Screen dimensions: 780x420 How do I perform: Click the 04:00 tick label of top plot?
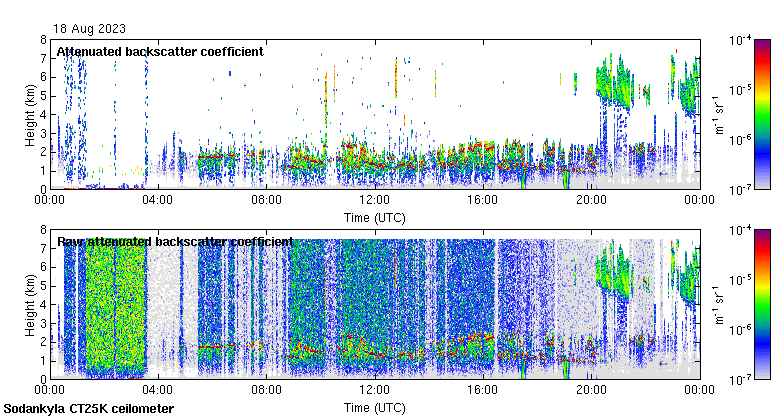[x=158, y=200]
